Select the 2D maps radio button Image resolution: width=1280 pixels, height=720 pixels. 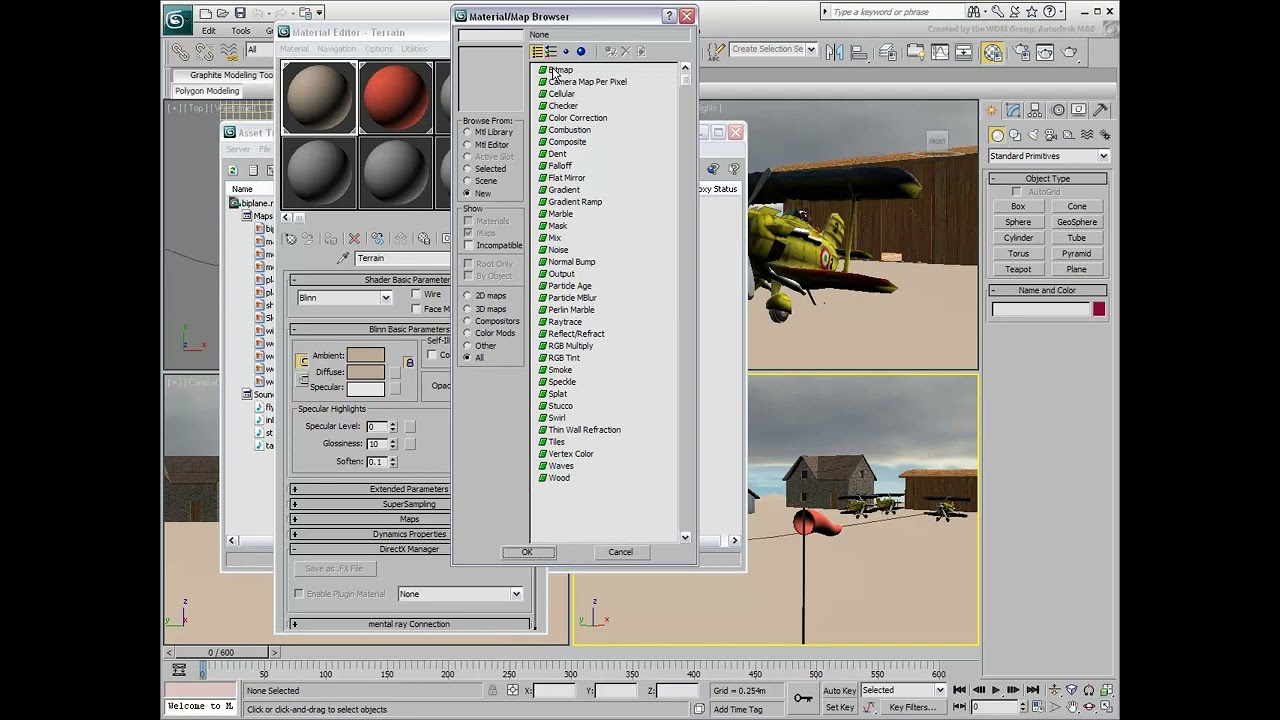click(467, 296)
